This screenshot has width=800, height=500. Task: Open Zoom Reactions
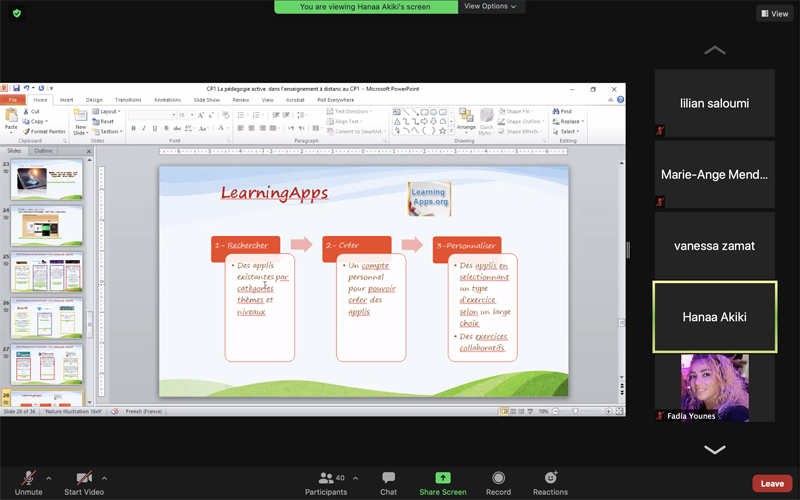[551, 483]
